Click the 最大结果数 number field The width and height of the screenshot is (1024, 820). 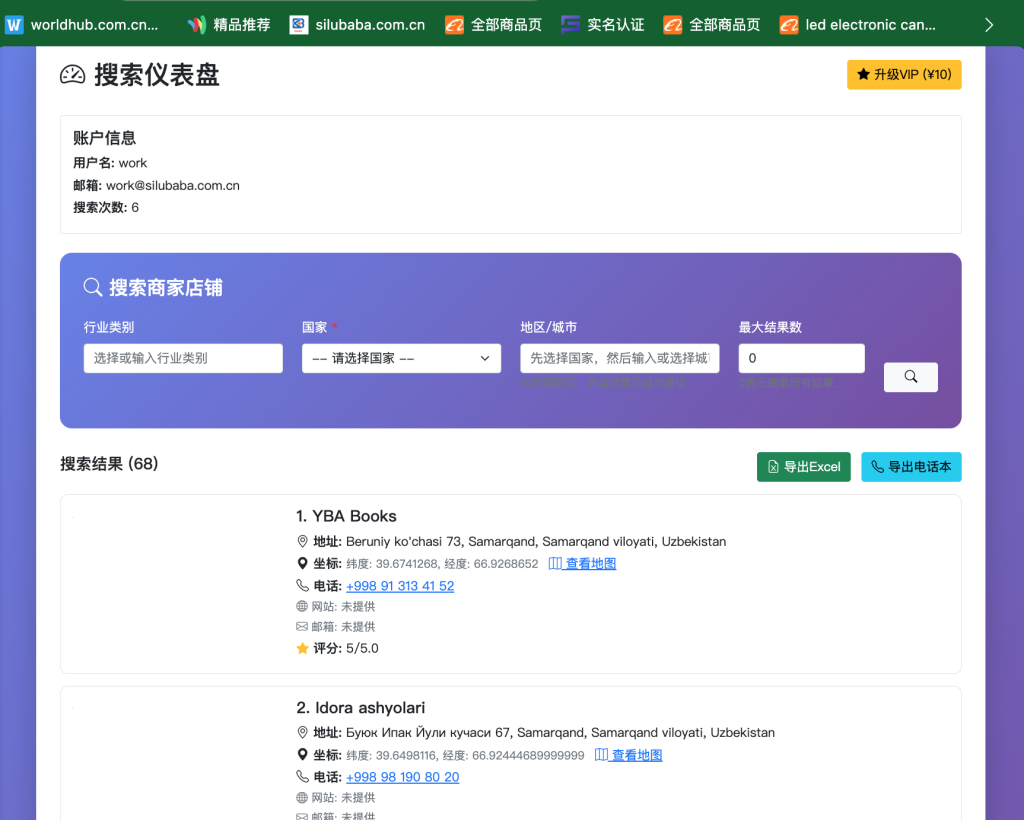coord(801,358)
